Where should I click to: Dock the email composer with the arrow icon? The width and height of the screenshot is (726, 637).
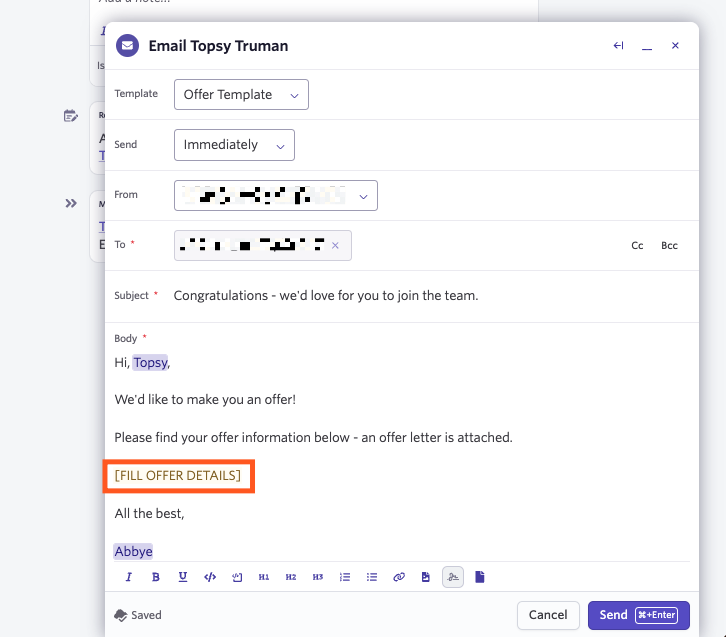coord(619,45)
